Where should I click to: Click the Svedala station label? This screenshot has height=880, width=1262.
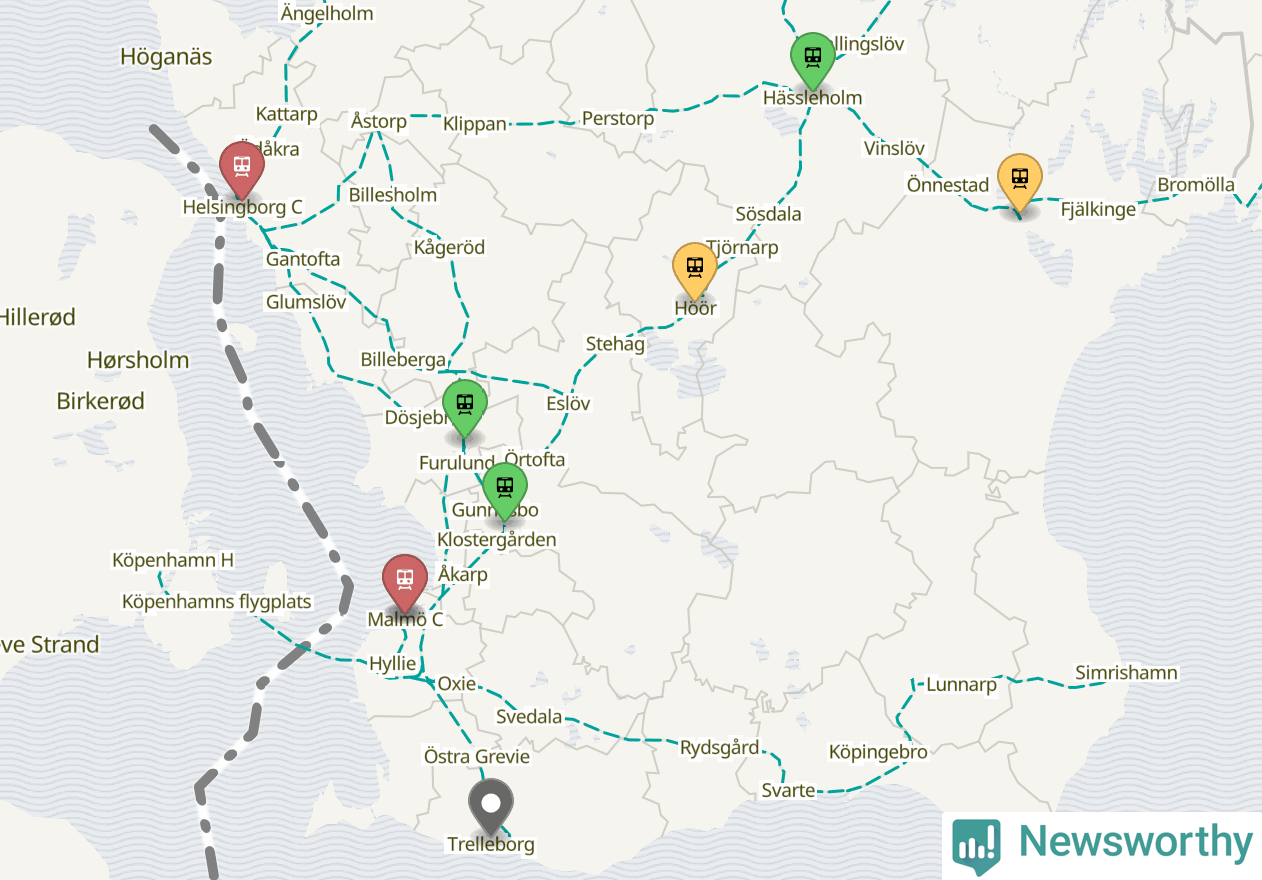coord(529,717)
